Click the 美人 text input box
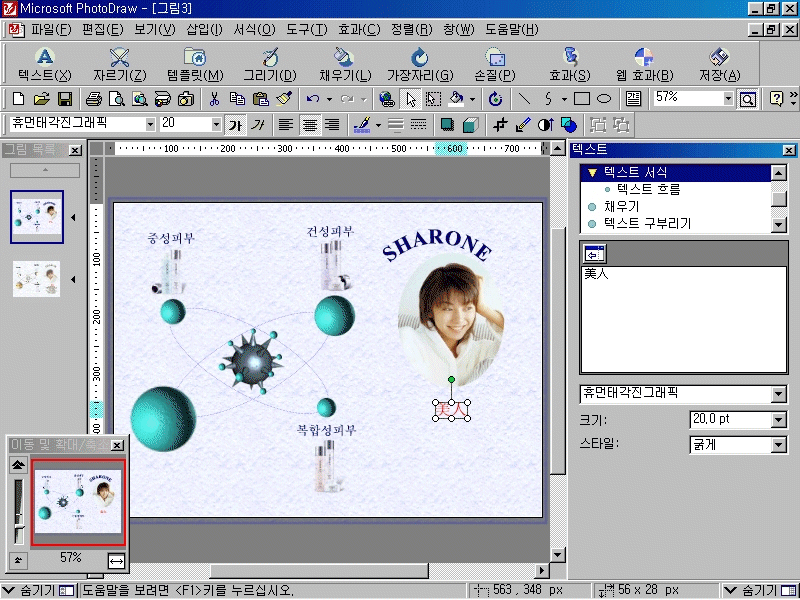 (684, 319)
